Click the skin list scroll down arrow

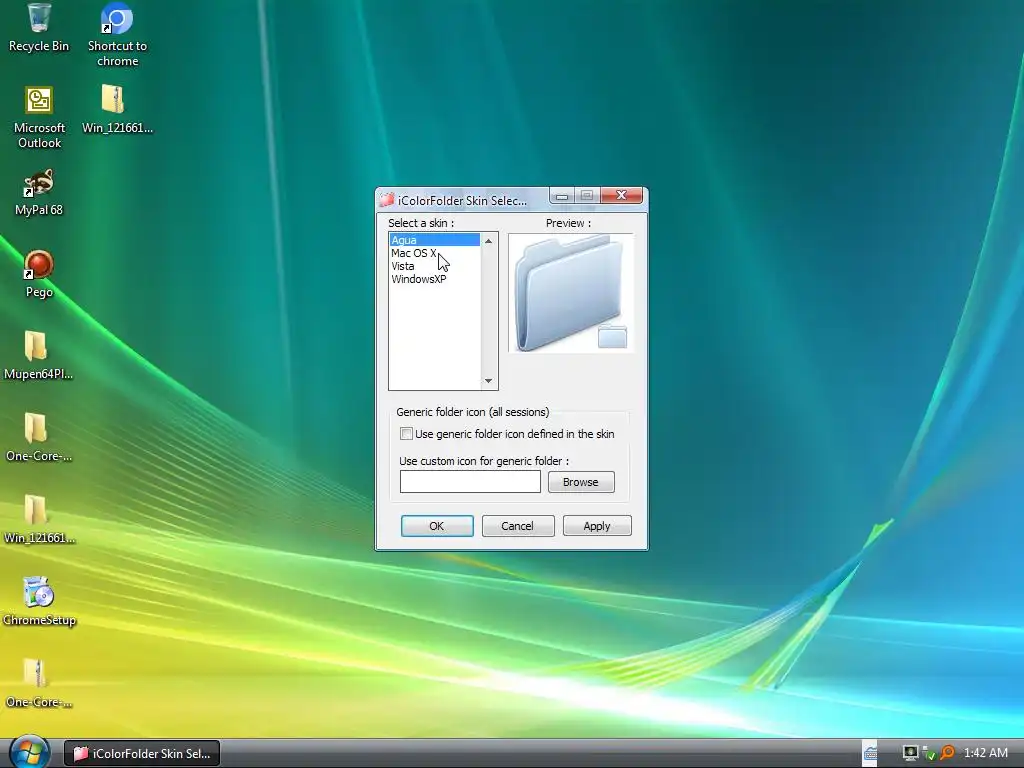(488, 381)
